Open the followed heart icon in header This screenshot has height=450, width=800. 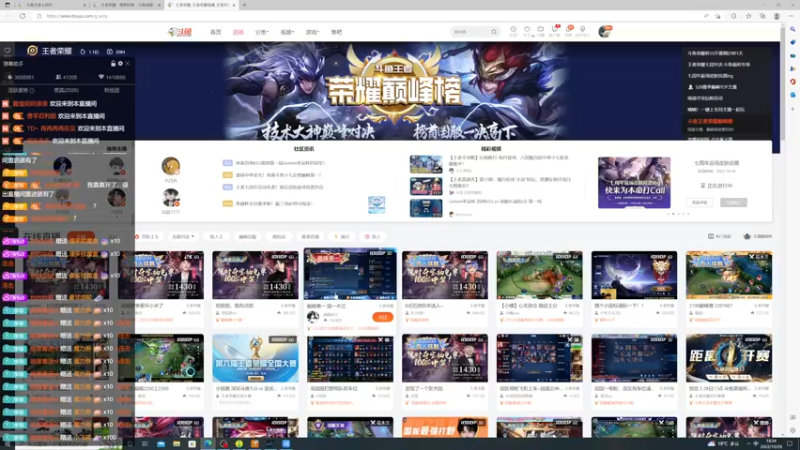527,30
